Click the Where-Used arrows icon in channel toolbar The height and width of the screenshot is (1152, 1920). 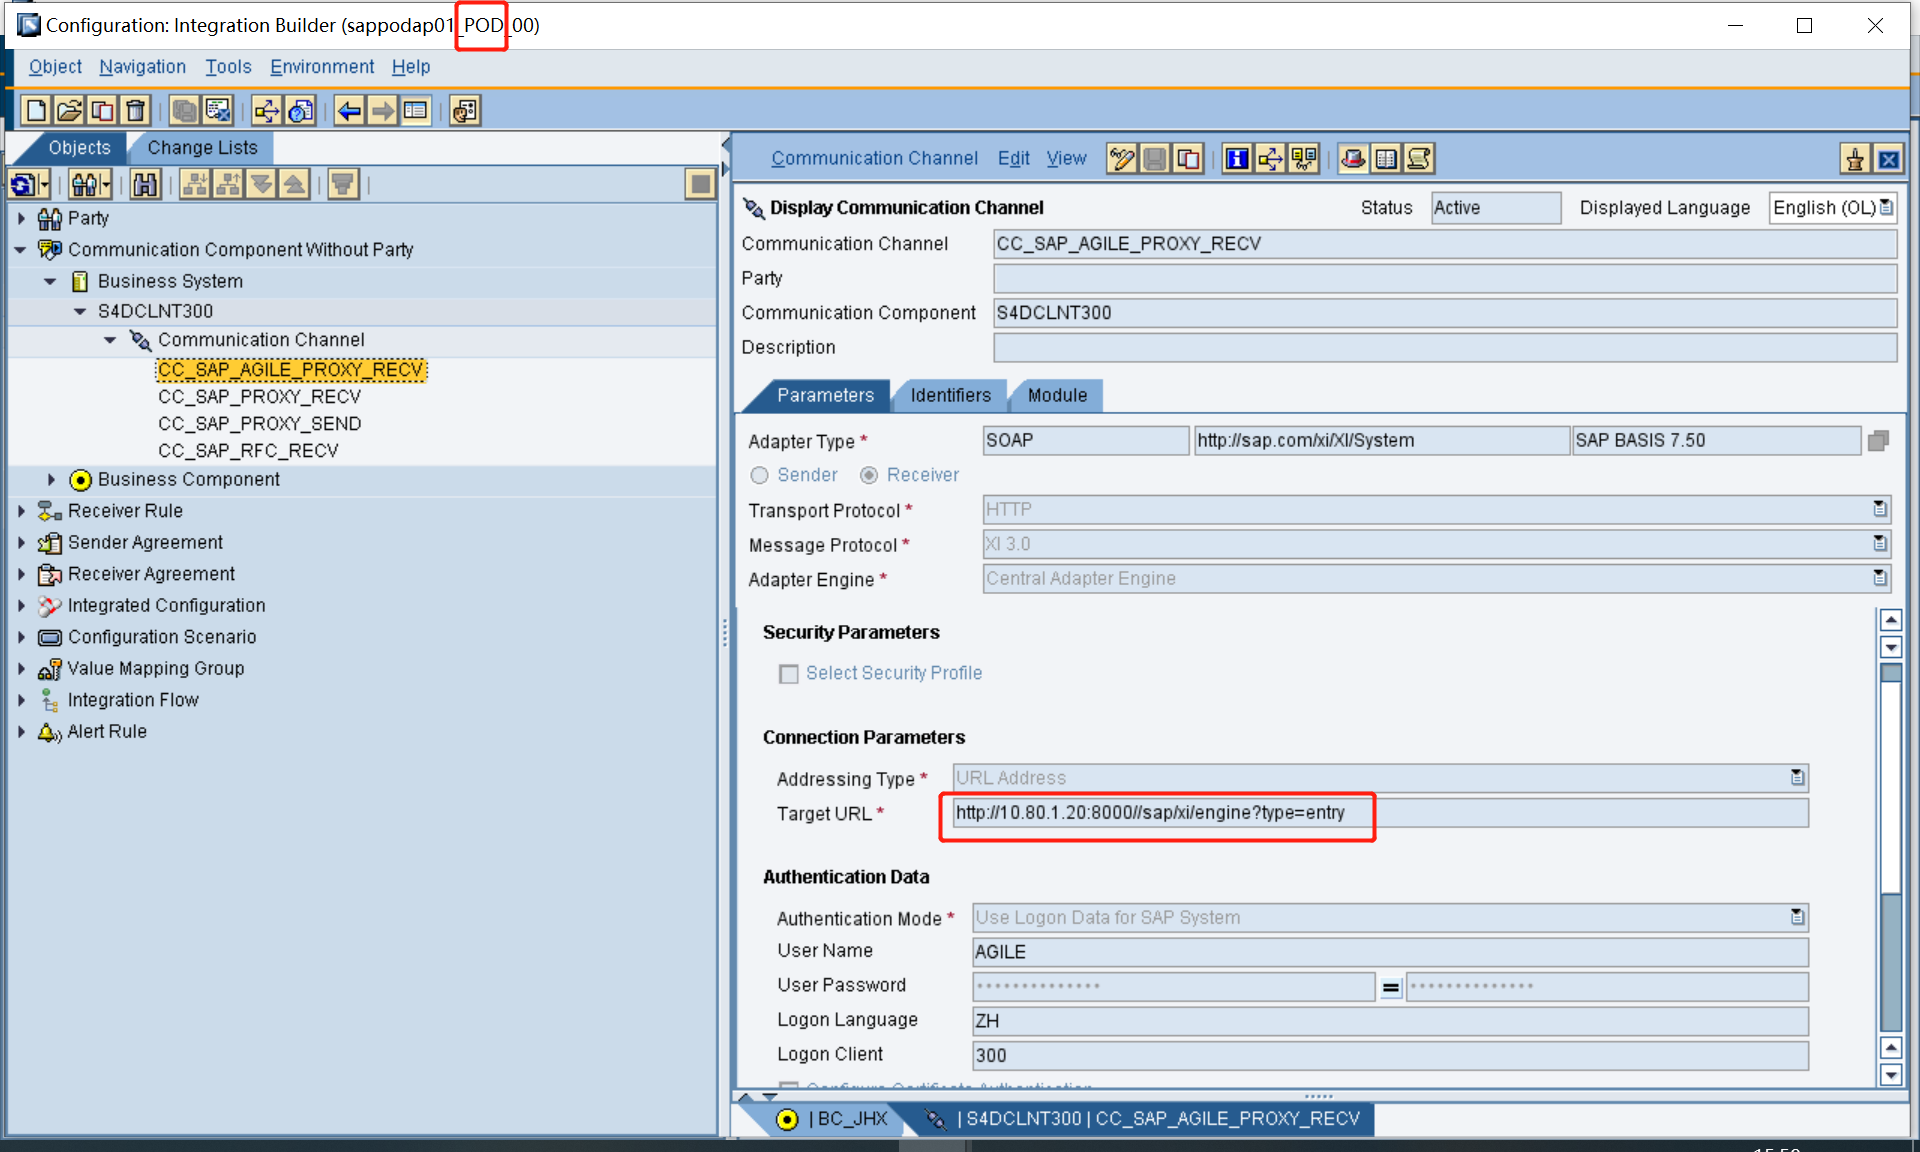(x=1270, y=159)
